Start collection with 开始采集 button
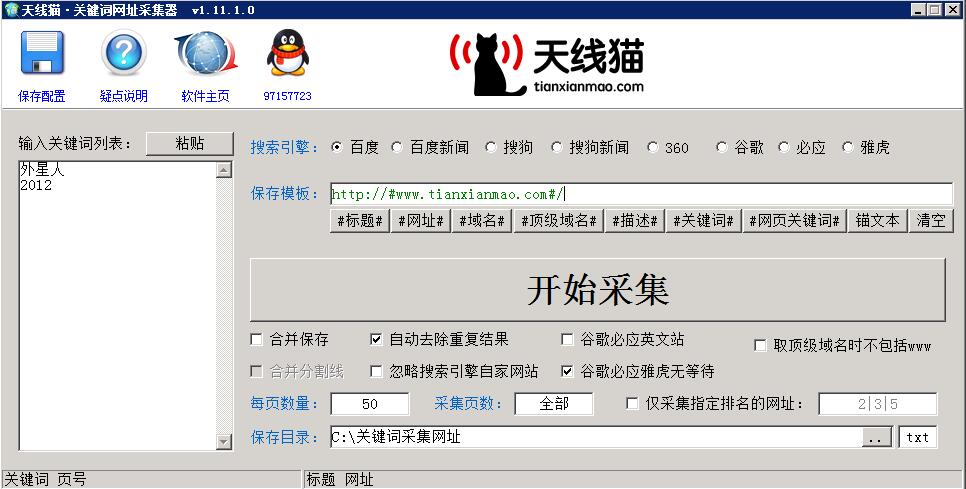The image size is (966, 489). (598, 290)
